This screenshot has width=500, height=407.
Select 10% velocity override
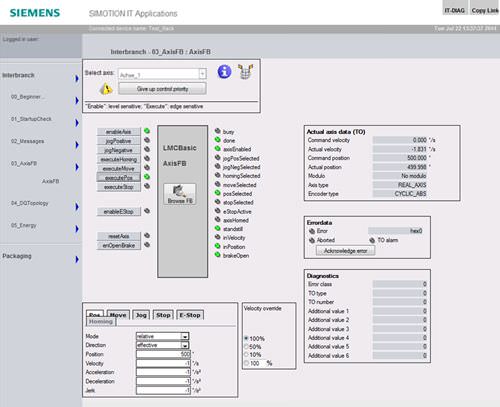pos(246,354)
